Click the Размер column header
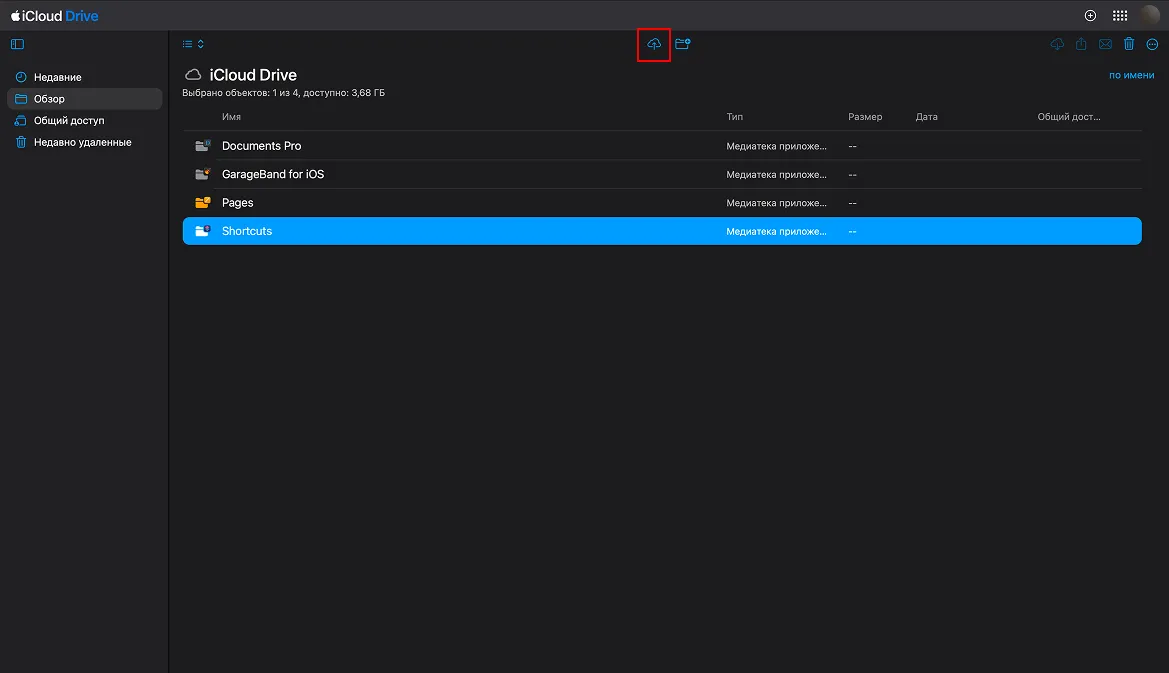The width and height of the screenshot is (1169, 673). 865,117
